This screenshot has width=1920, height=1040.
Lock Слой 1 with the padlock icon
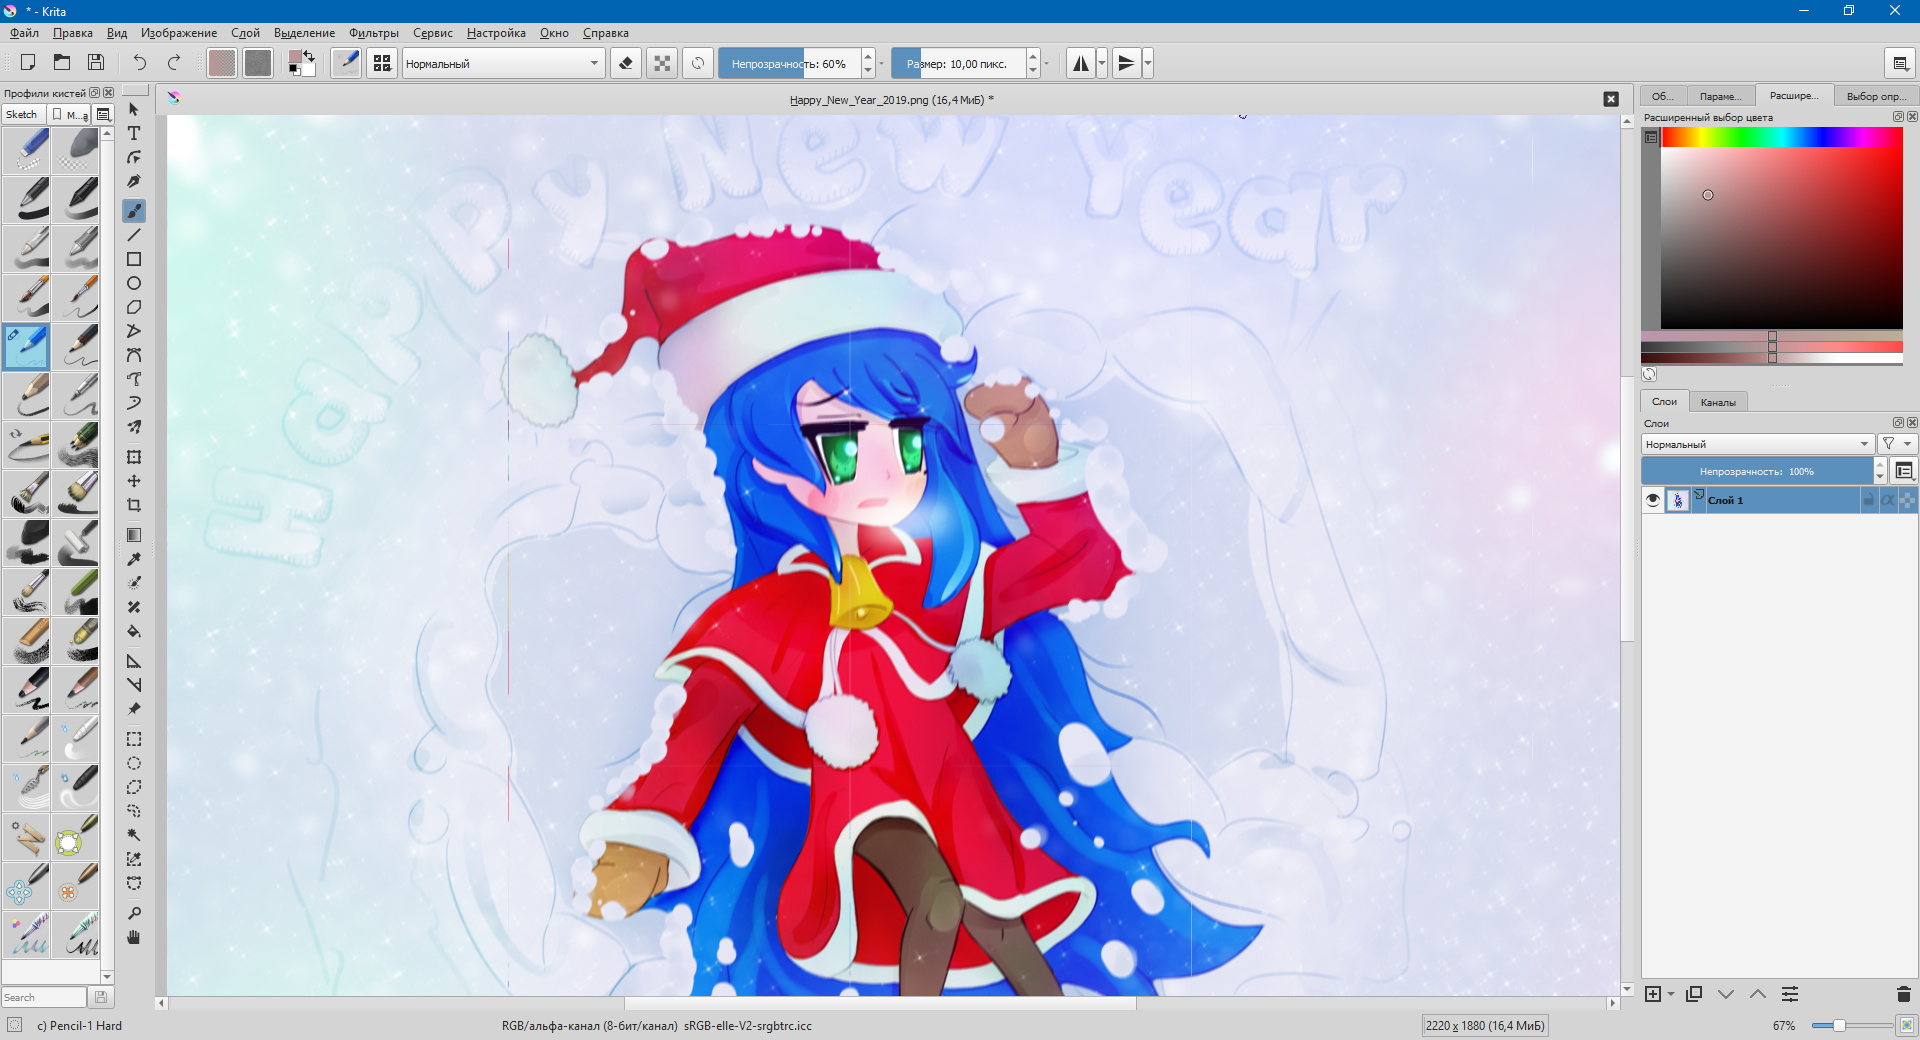[1868, 500]
